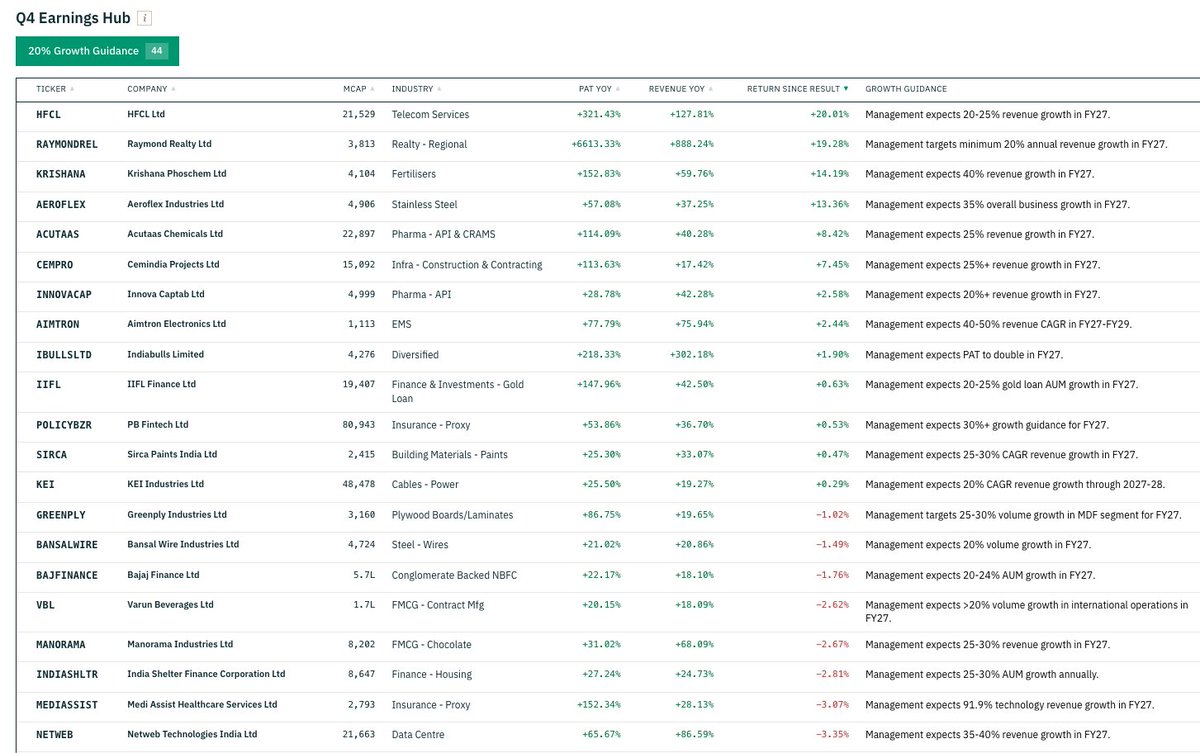Click company name Bajaj Finance Ltd
This screenshot has height=753, width=1200.
pos(163,575)
